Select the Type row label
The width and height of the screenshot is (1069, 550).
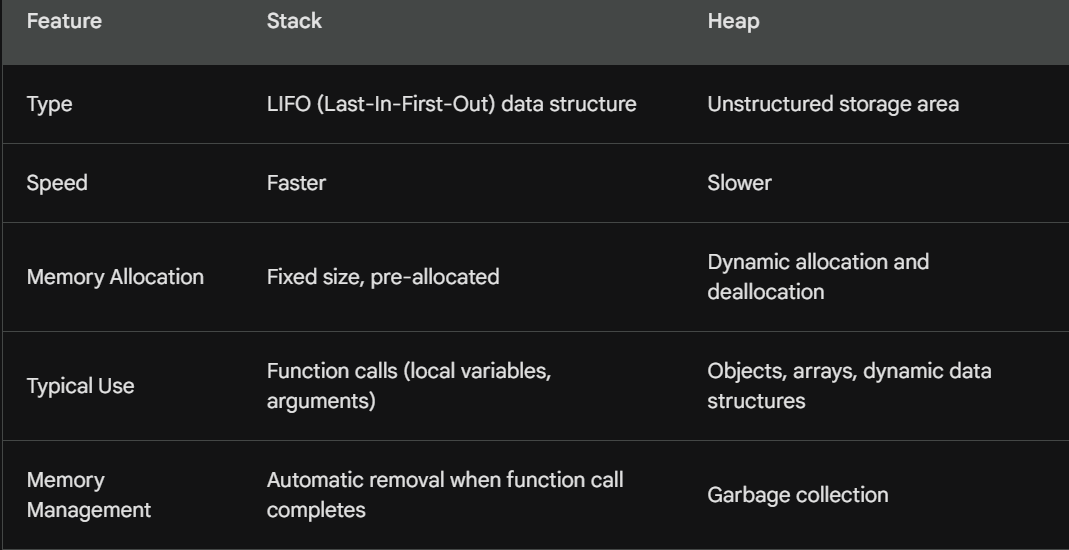49,104
